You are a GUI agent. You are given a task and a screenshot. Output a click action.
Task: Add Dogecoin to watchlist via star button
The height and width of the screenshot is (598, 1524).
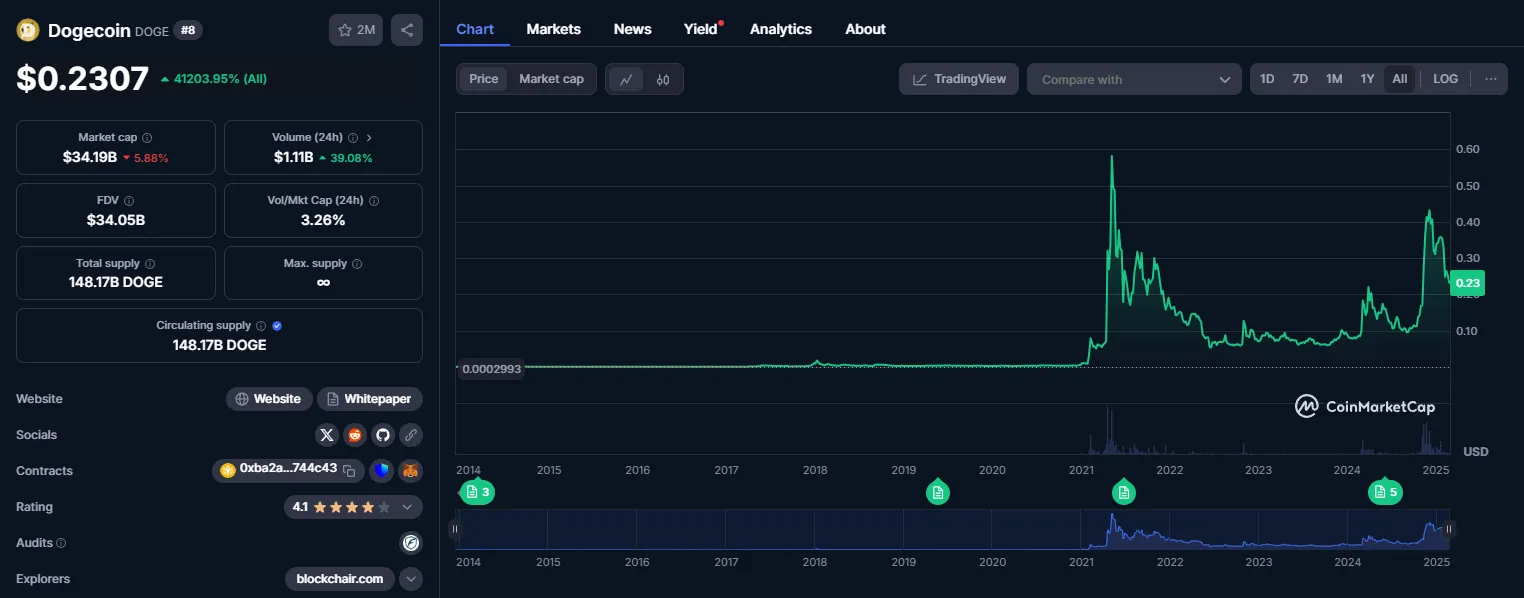356,30
